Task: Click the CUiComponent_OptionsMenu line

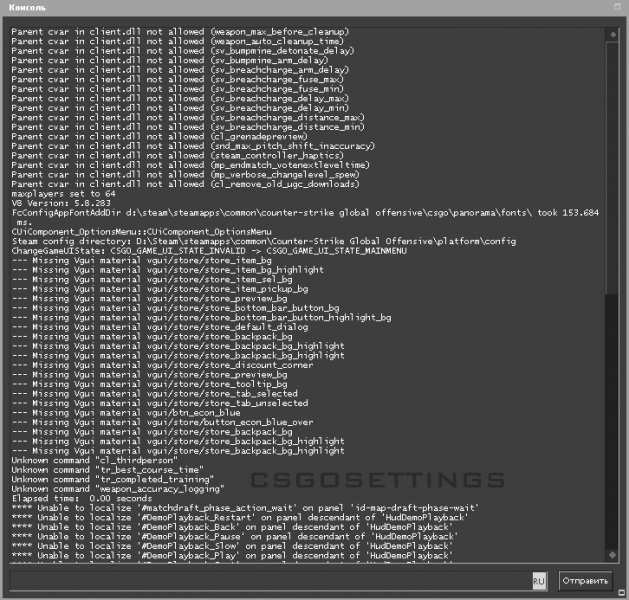Action: coord(142,232)
